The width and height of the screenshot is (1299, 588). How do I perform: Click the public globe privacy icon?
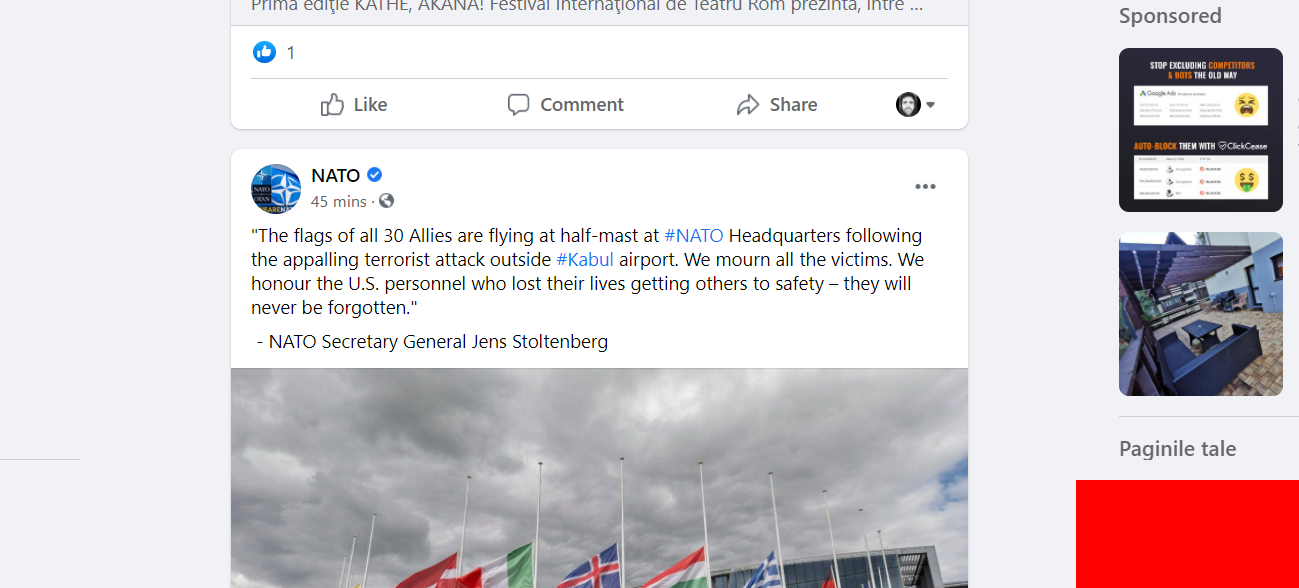pyautogui.click(x=386, y=201)
